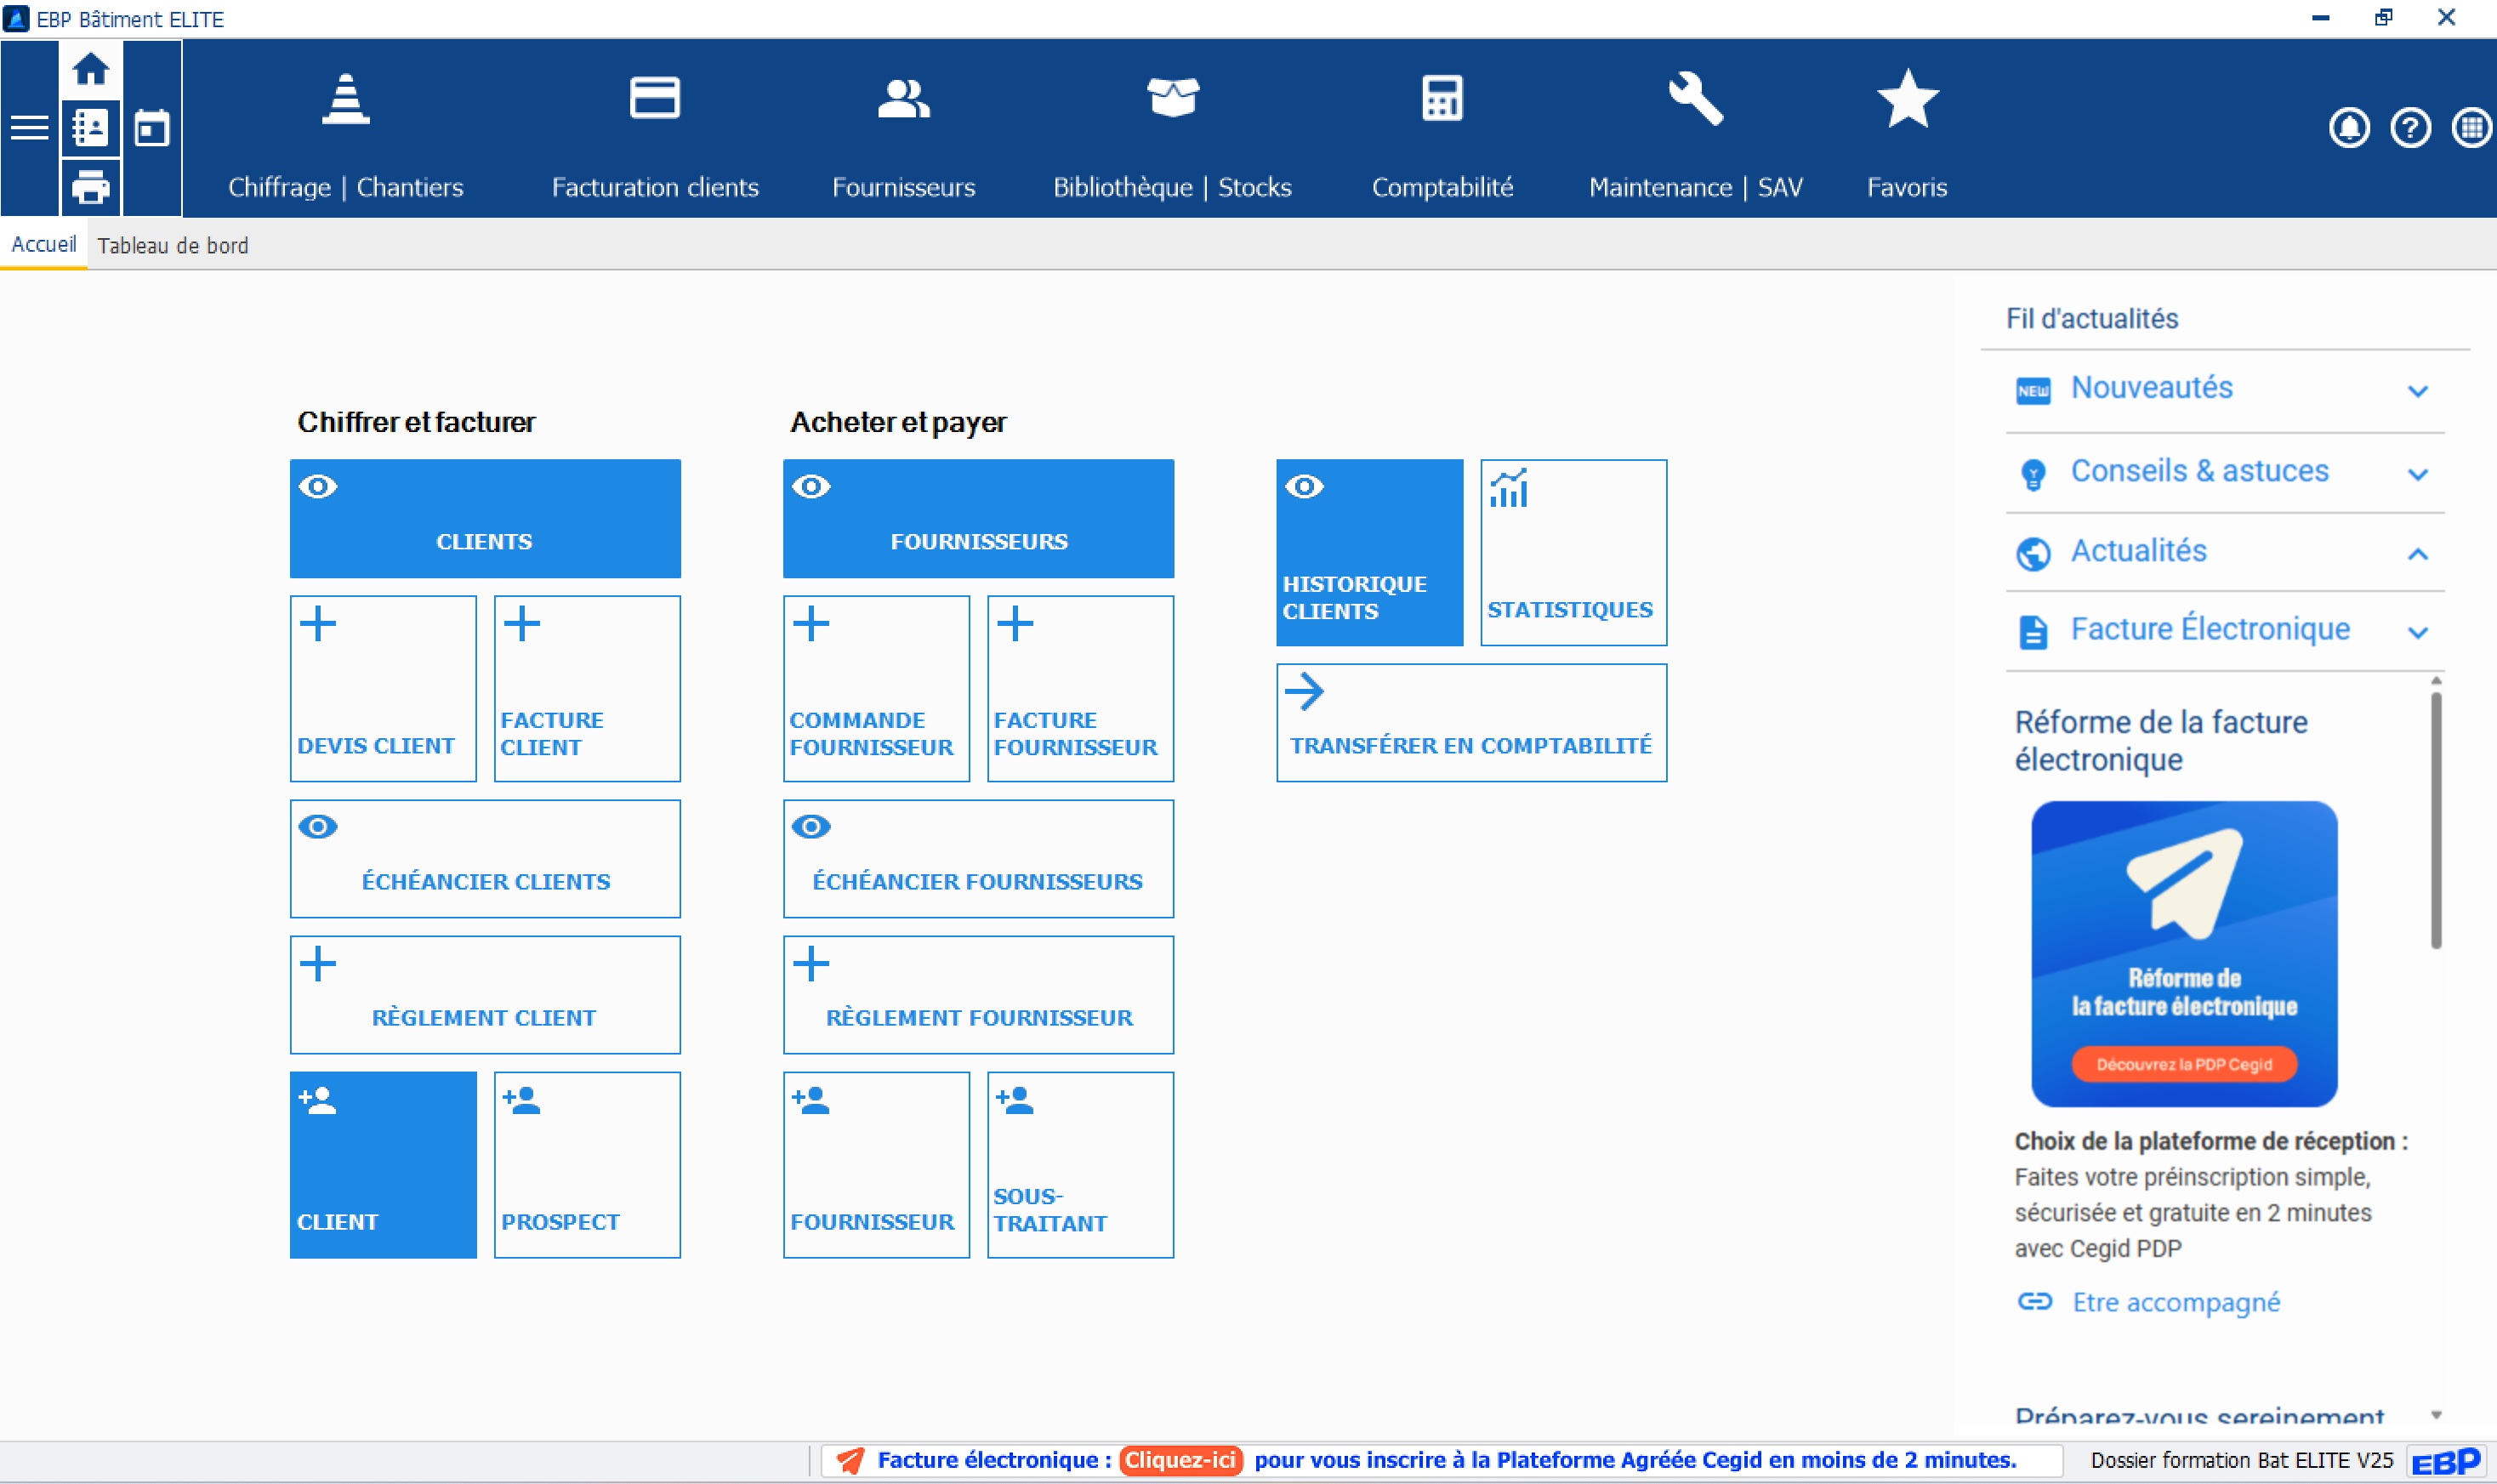Click the grid apps icon top right

(x=2471, y=128)
